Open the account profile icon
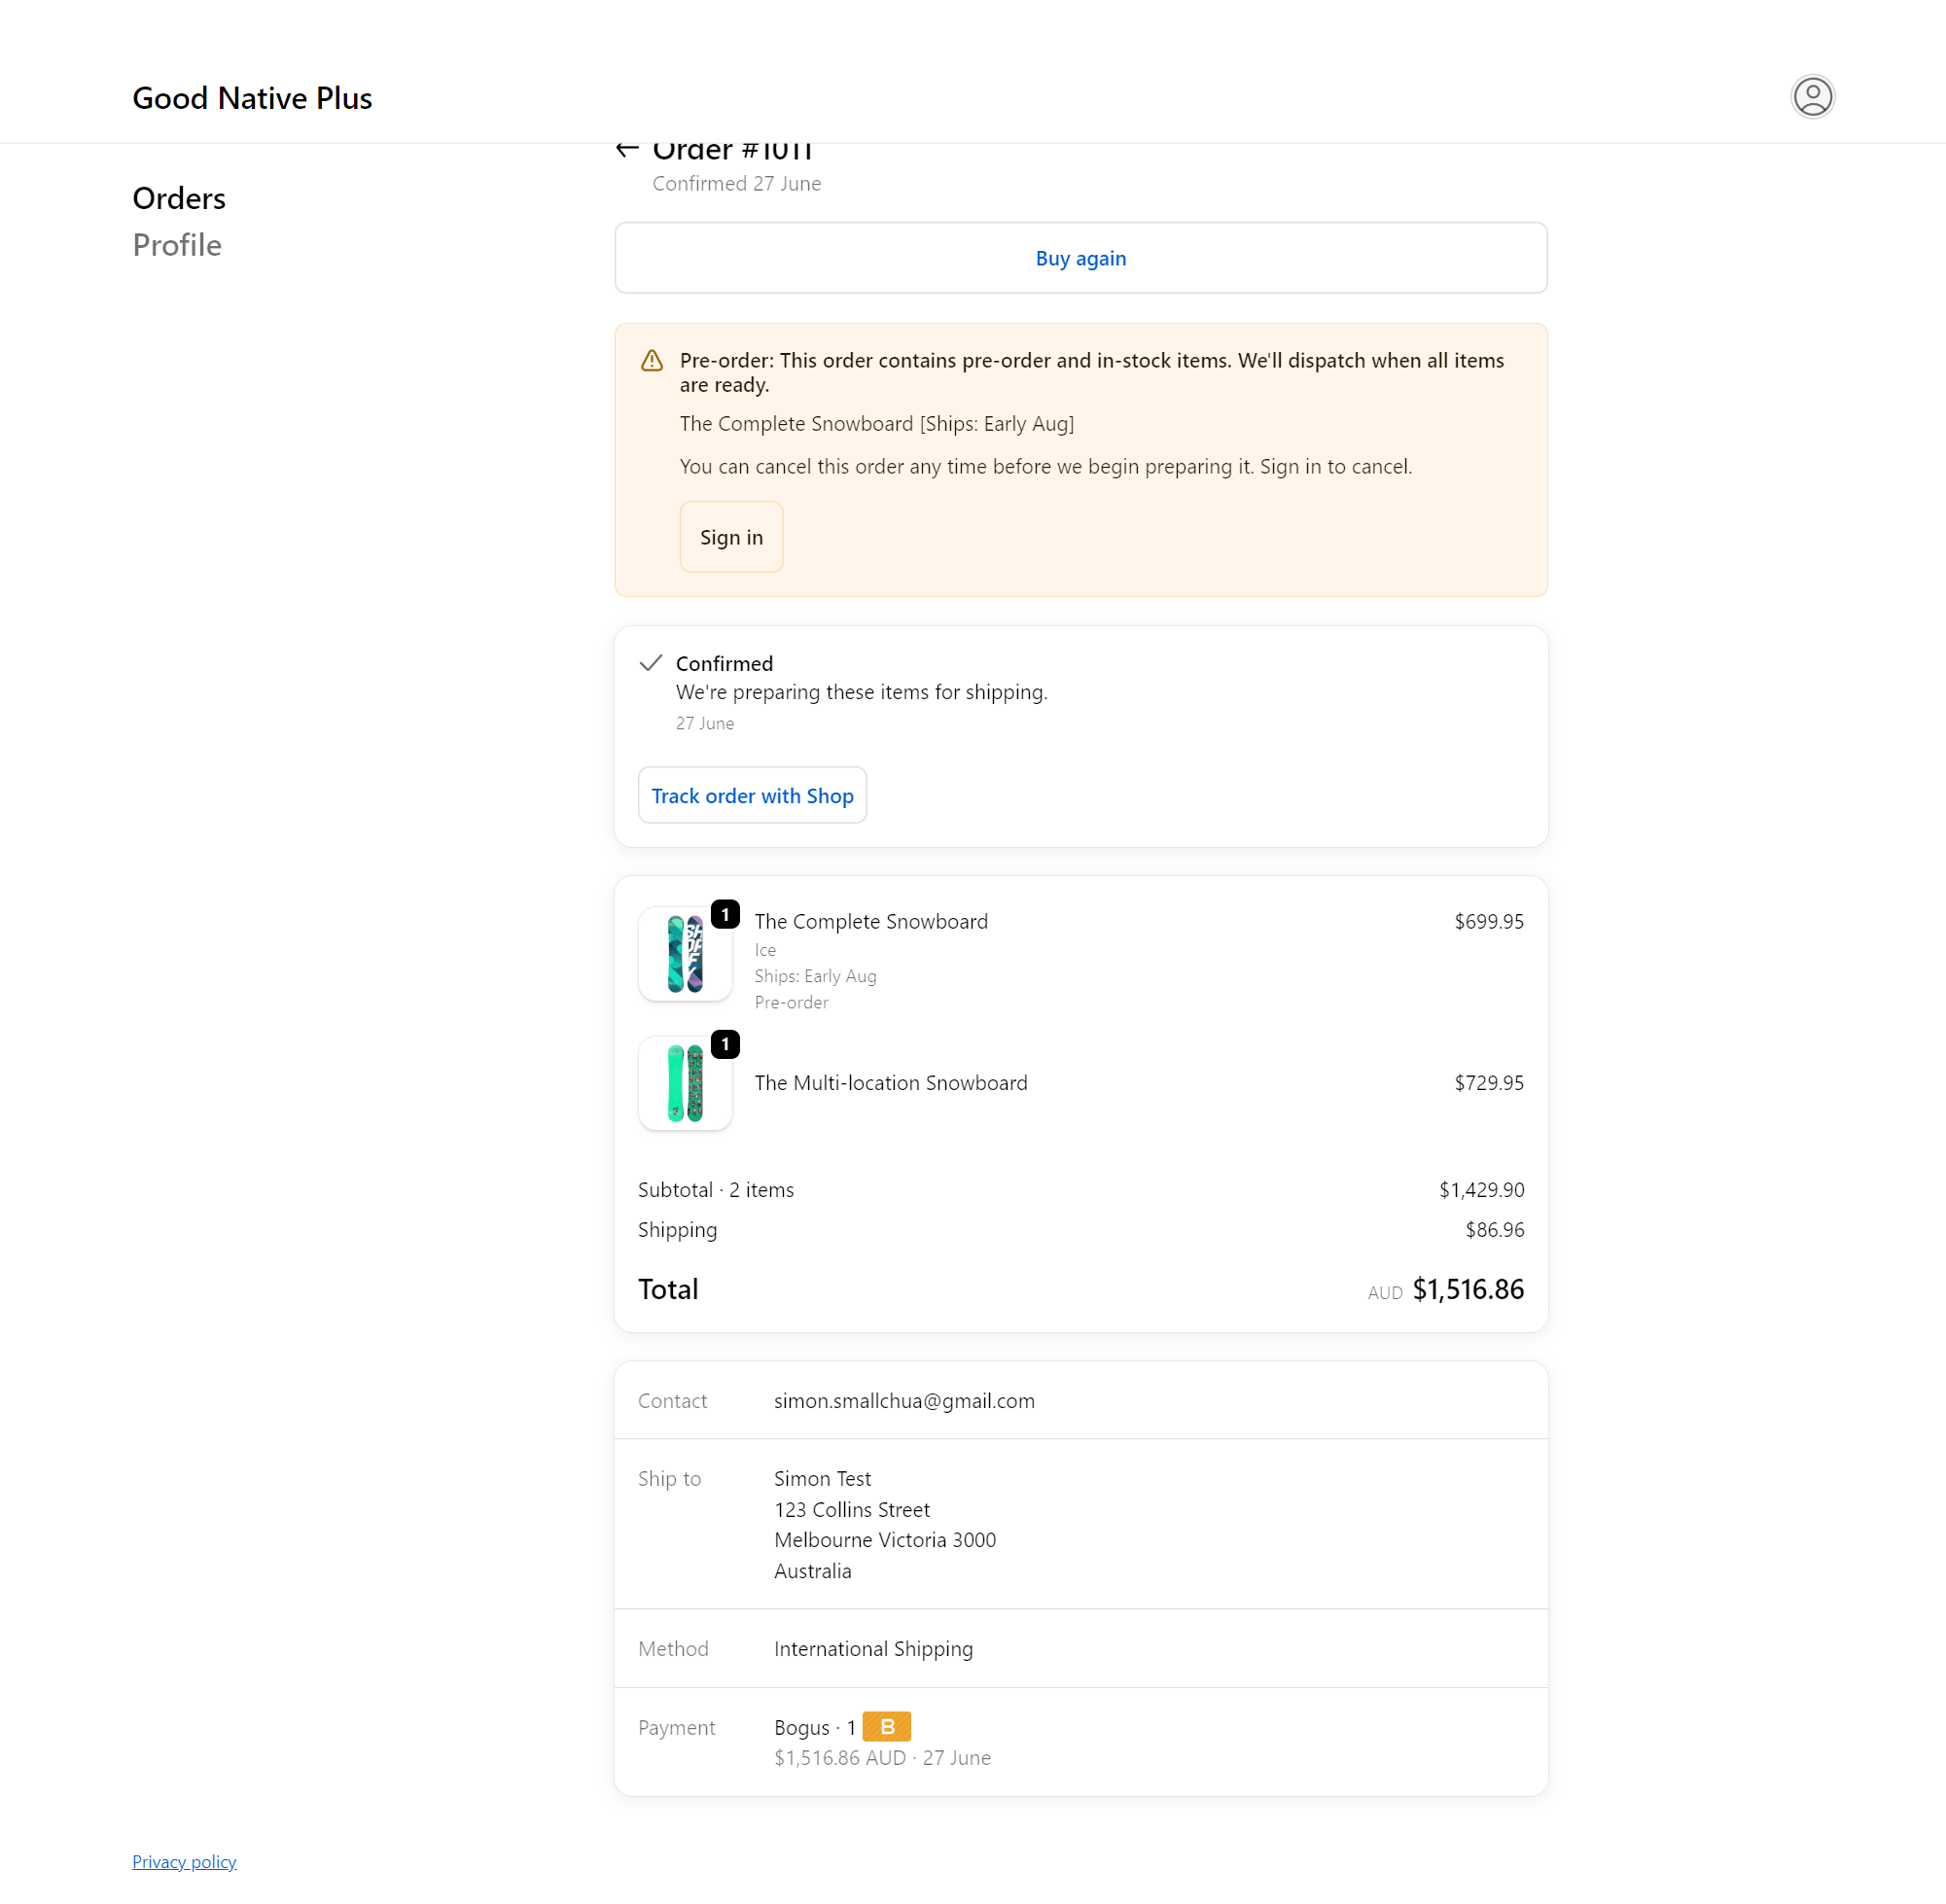 click(1812, 97)
